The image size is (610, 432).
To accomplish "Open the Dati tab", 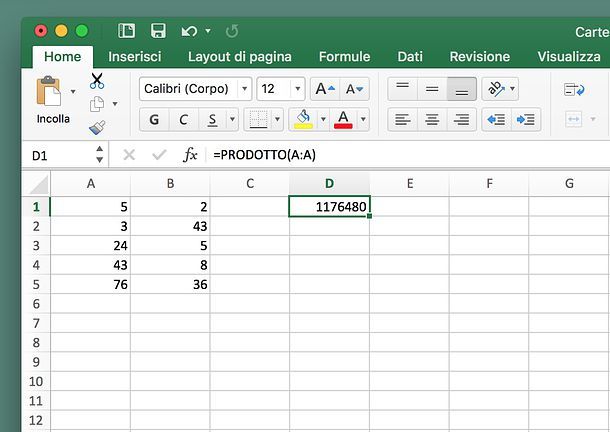I will (x=410, y=57).
